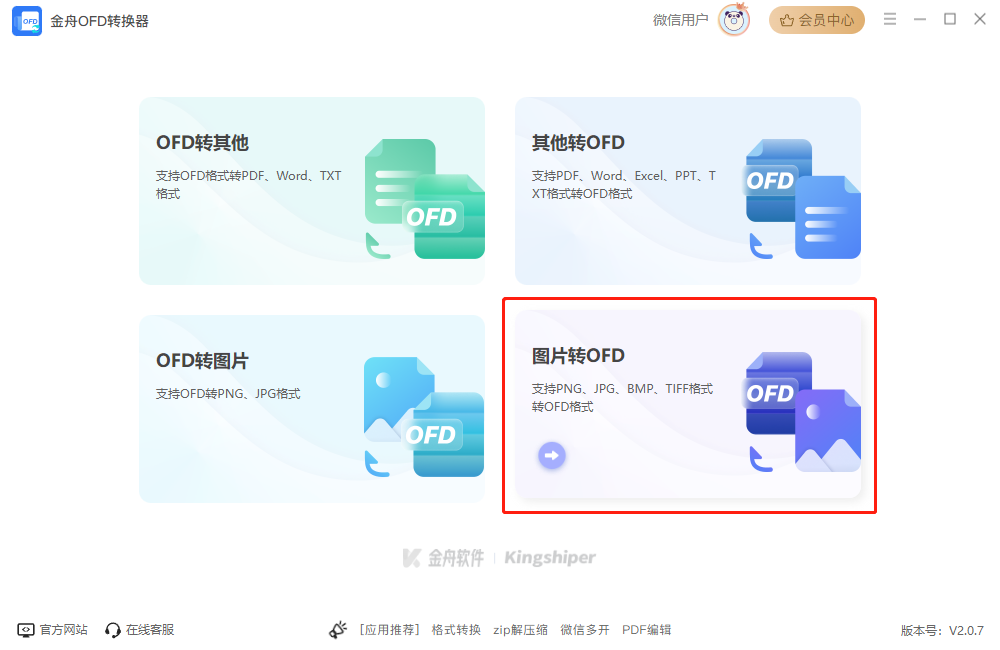
Task: Click the 金舟OFD转换器 app logo
Action: pos(27,21)
